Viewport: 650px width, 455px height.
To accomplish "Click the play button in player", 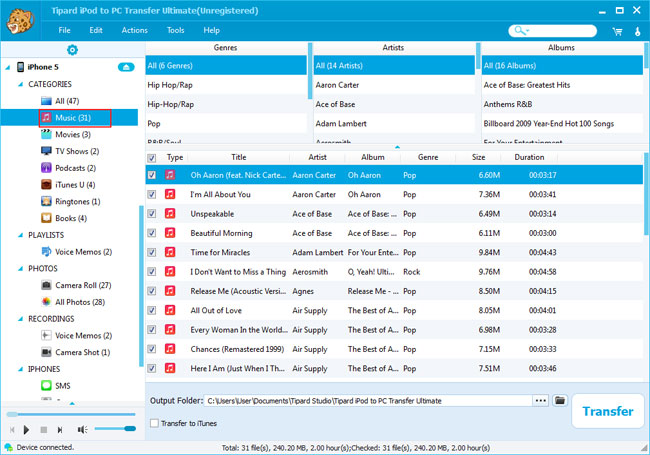I will 26,430.
